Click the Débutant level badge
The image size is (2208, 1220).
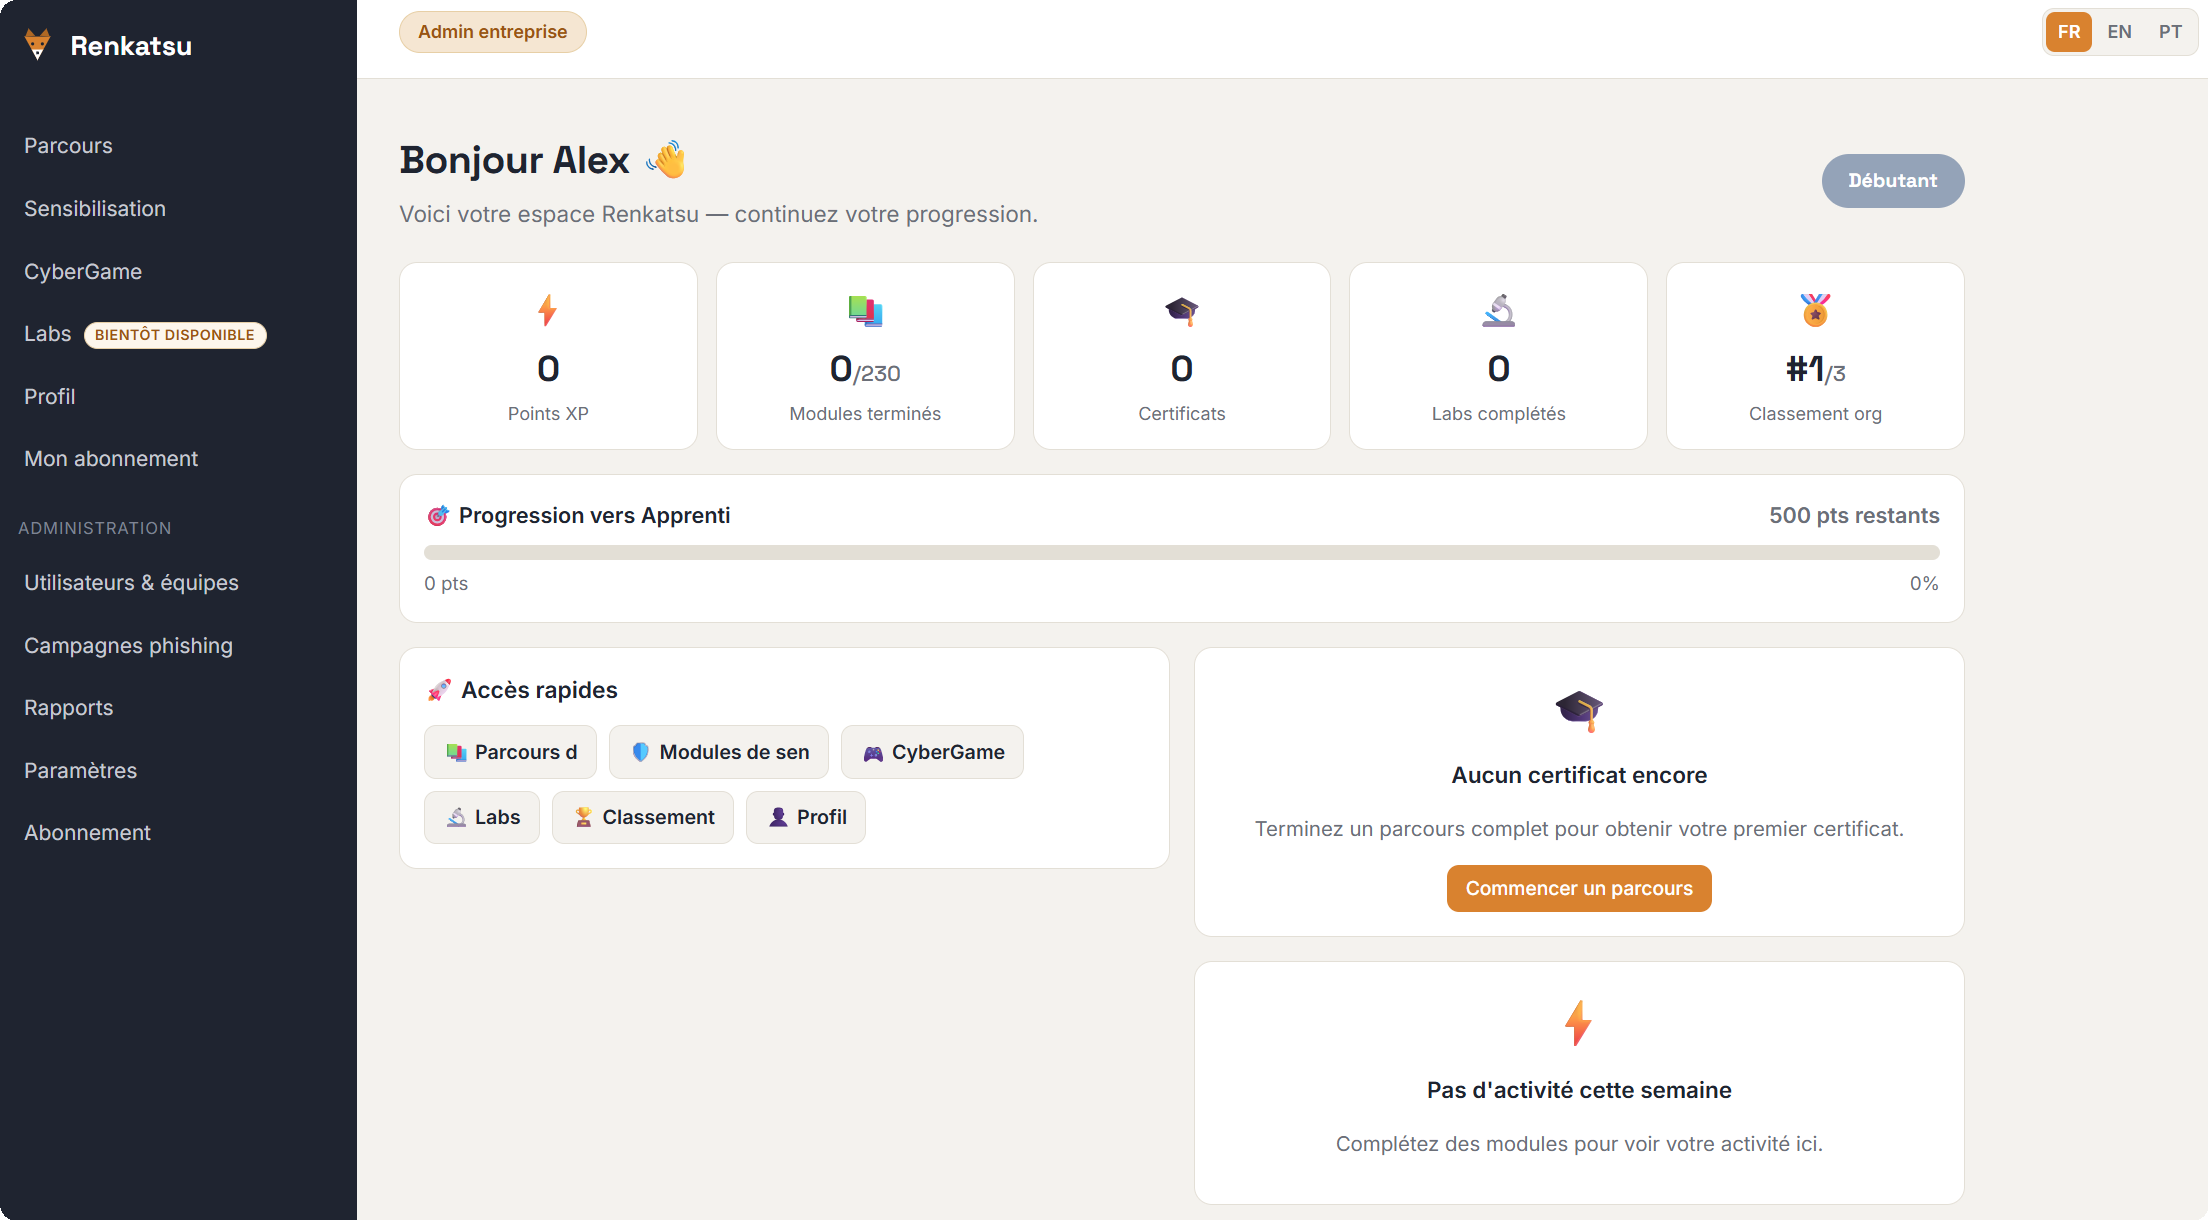pos(1892,181)
